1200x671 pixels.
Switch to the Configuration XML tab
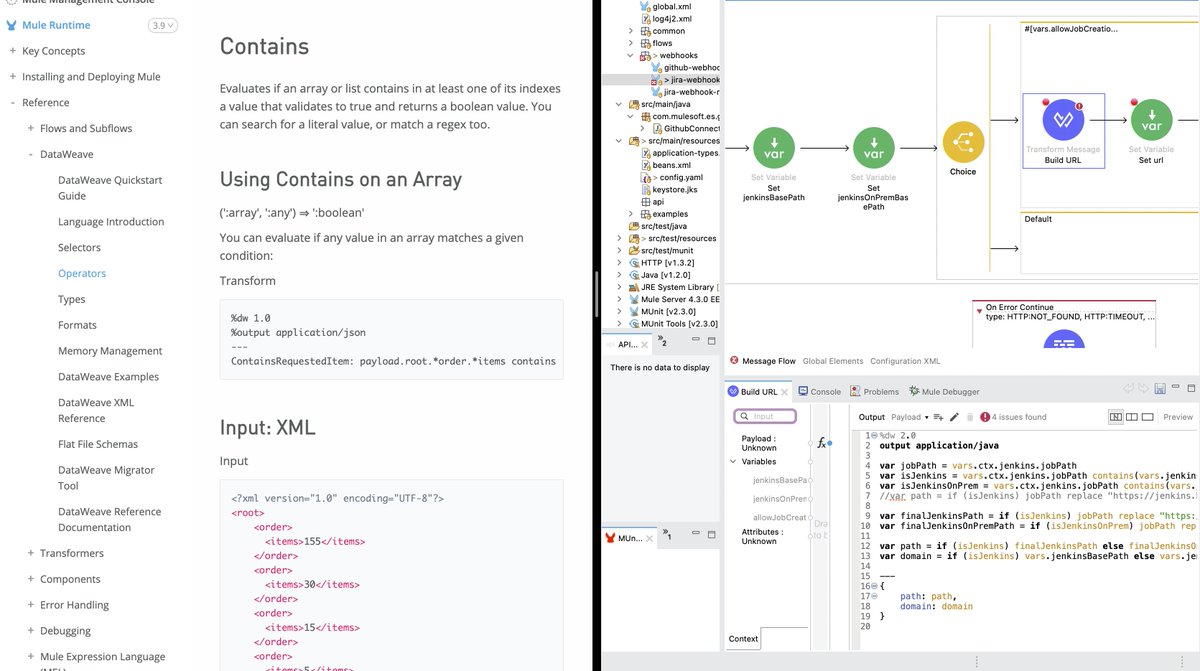point(904,361)
